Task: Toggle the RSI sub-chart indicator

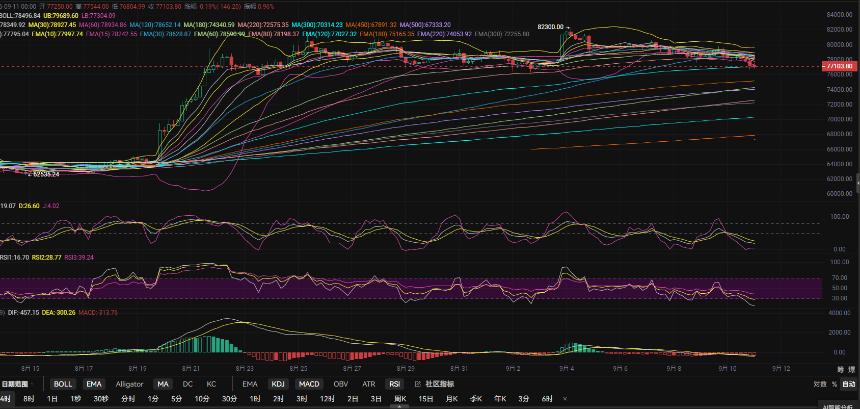Action: [394, 384]
